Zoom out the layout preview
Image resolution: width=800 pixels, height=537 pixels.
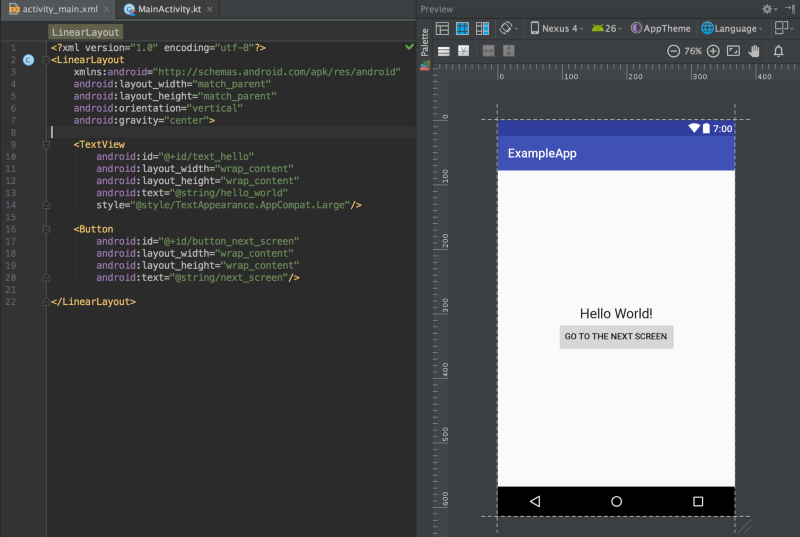tap(673, 51)
